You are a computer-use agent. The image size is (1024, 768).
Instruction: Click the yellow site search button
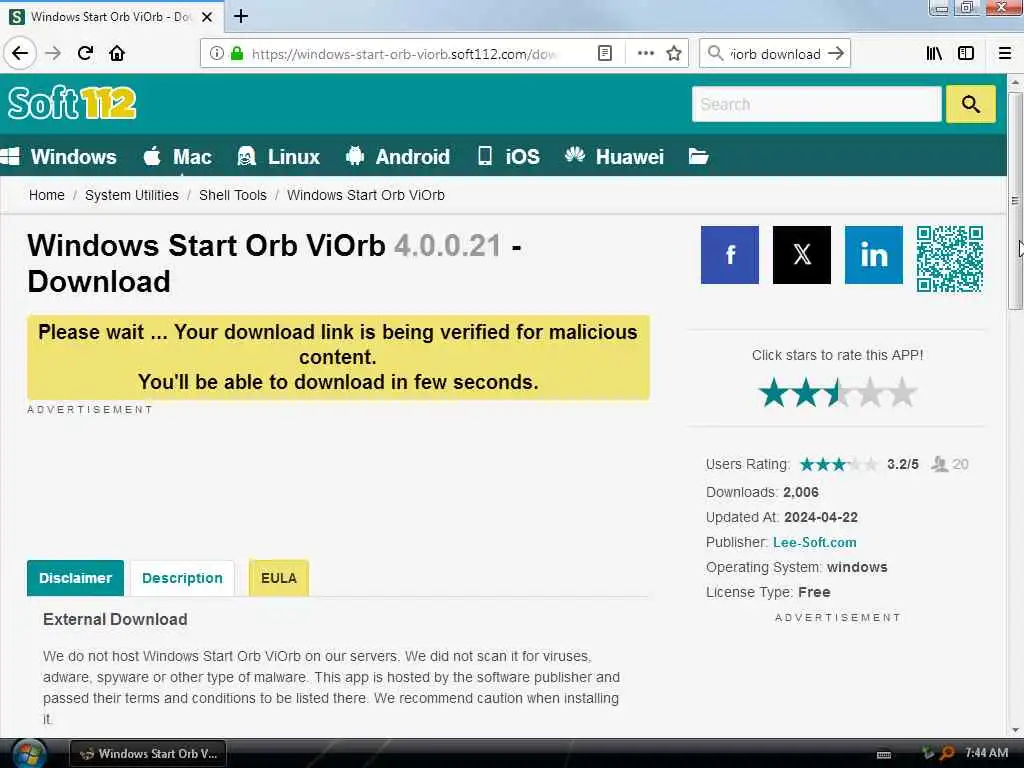point(970,104)
